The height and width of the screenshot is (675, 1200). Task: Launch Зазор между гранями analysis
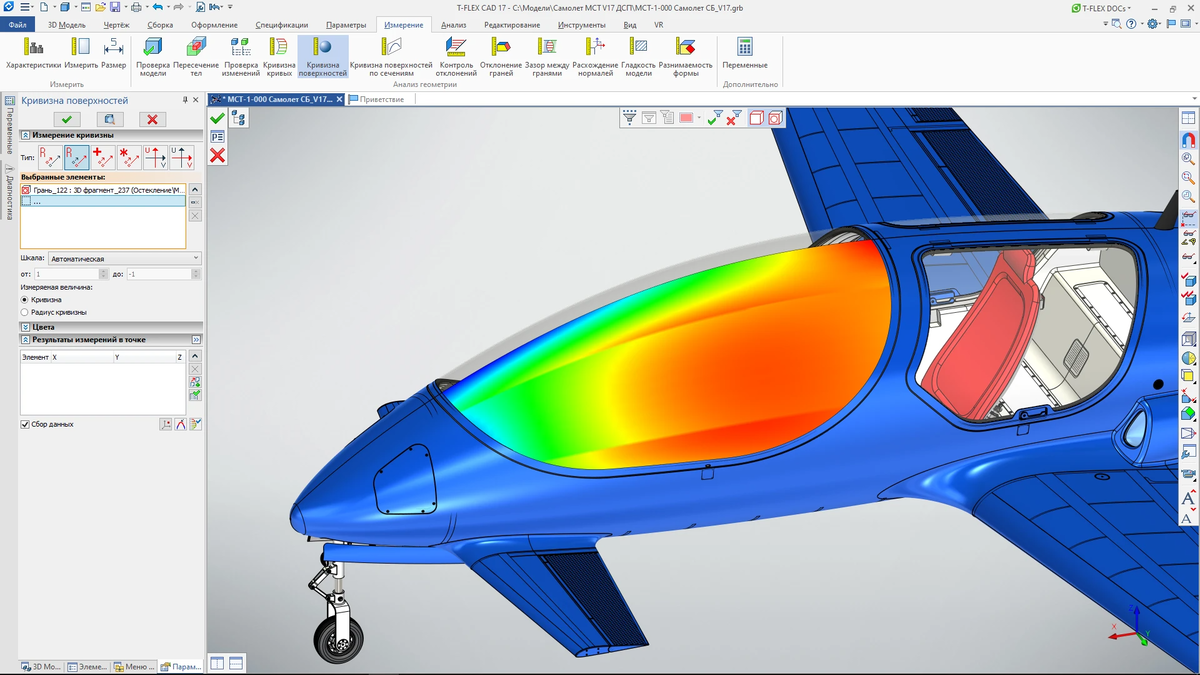coord(547,58)
